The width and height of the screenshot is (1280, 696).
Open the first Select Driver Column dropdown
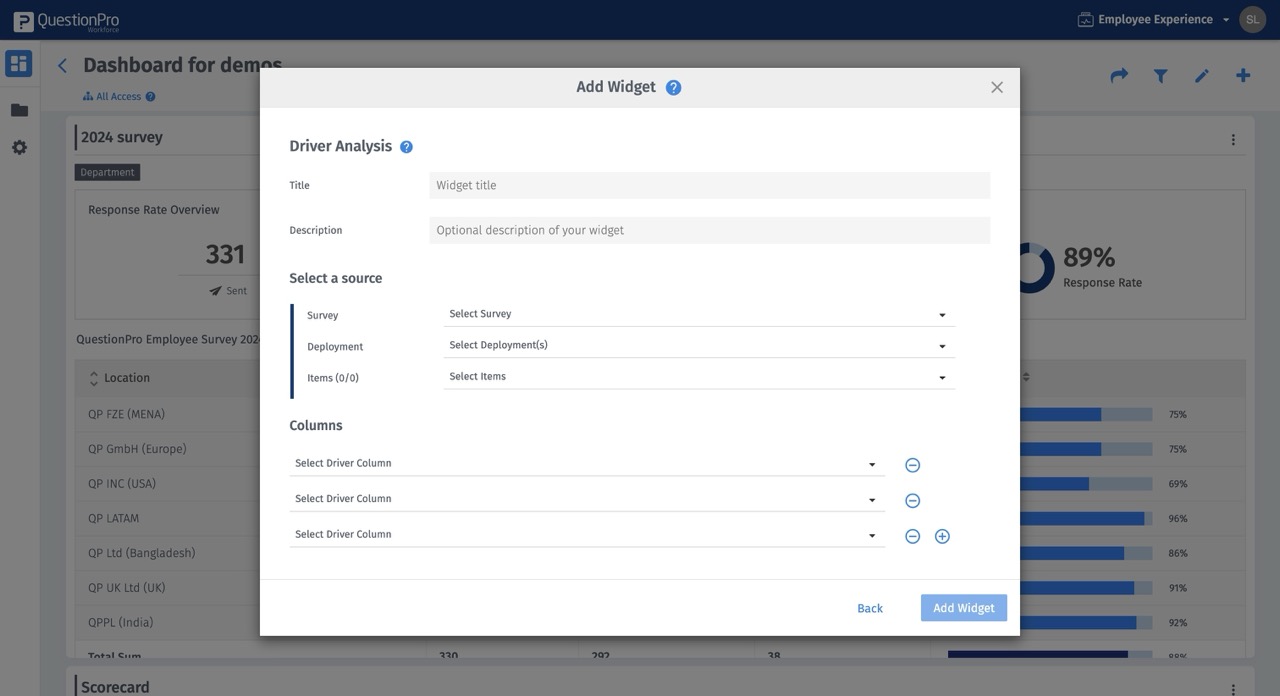pos(587,464)
